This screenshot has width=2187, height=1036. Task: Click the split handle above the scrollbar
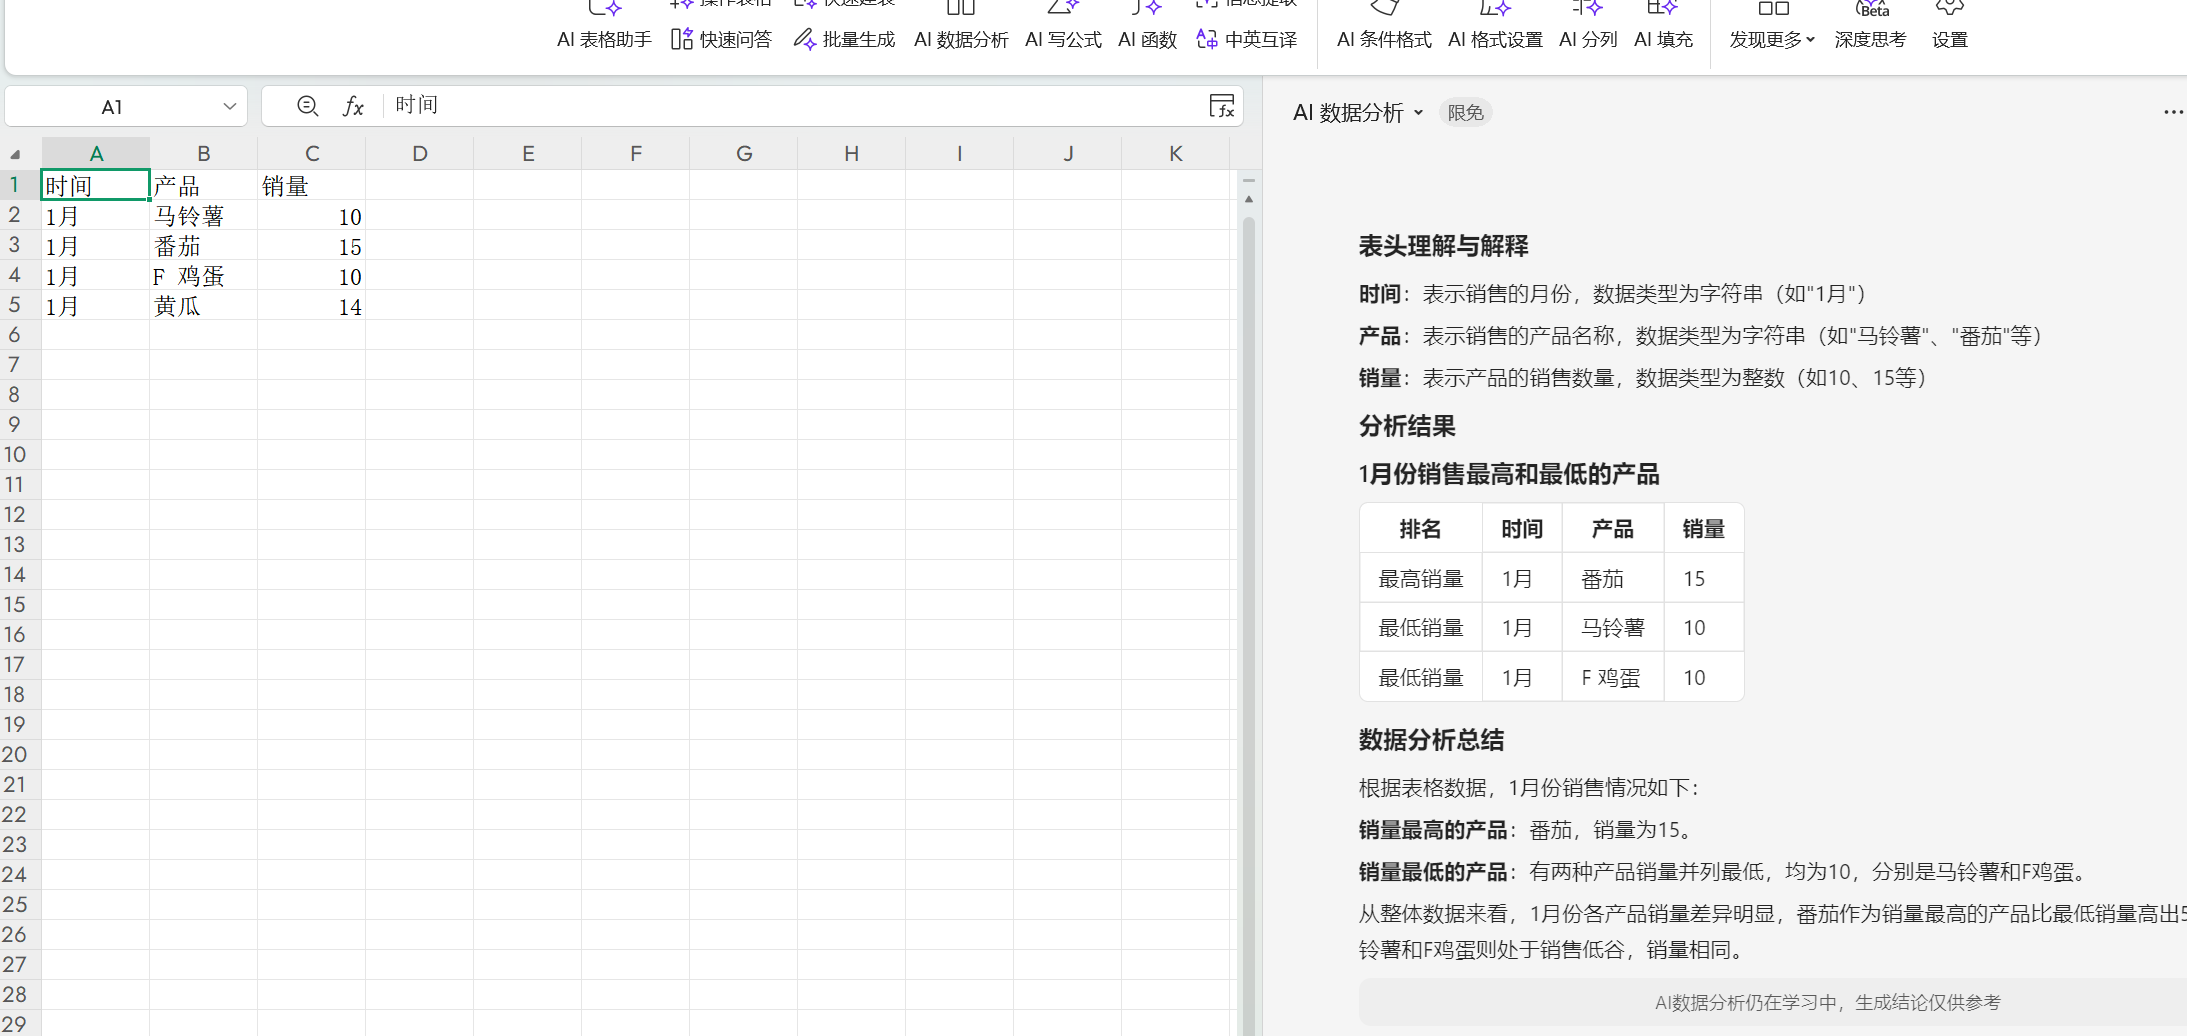(1249, 180)
